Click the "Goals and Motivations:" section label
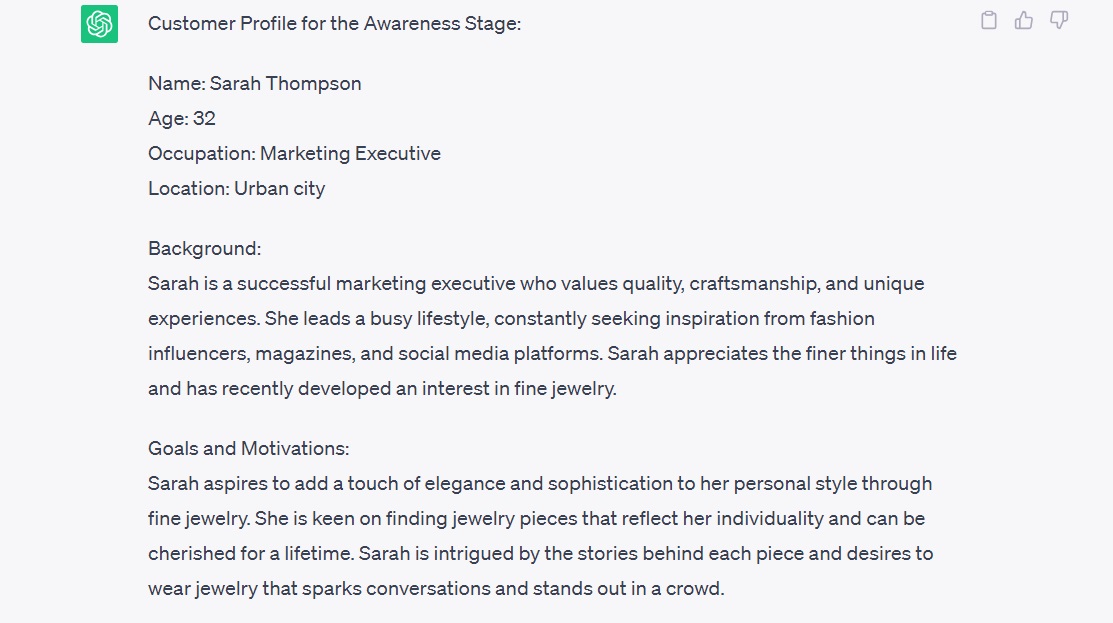The height and width of the screenshot is (623, 1113). click(248, 449)
